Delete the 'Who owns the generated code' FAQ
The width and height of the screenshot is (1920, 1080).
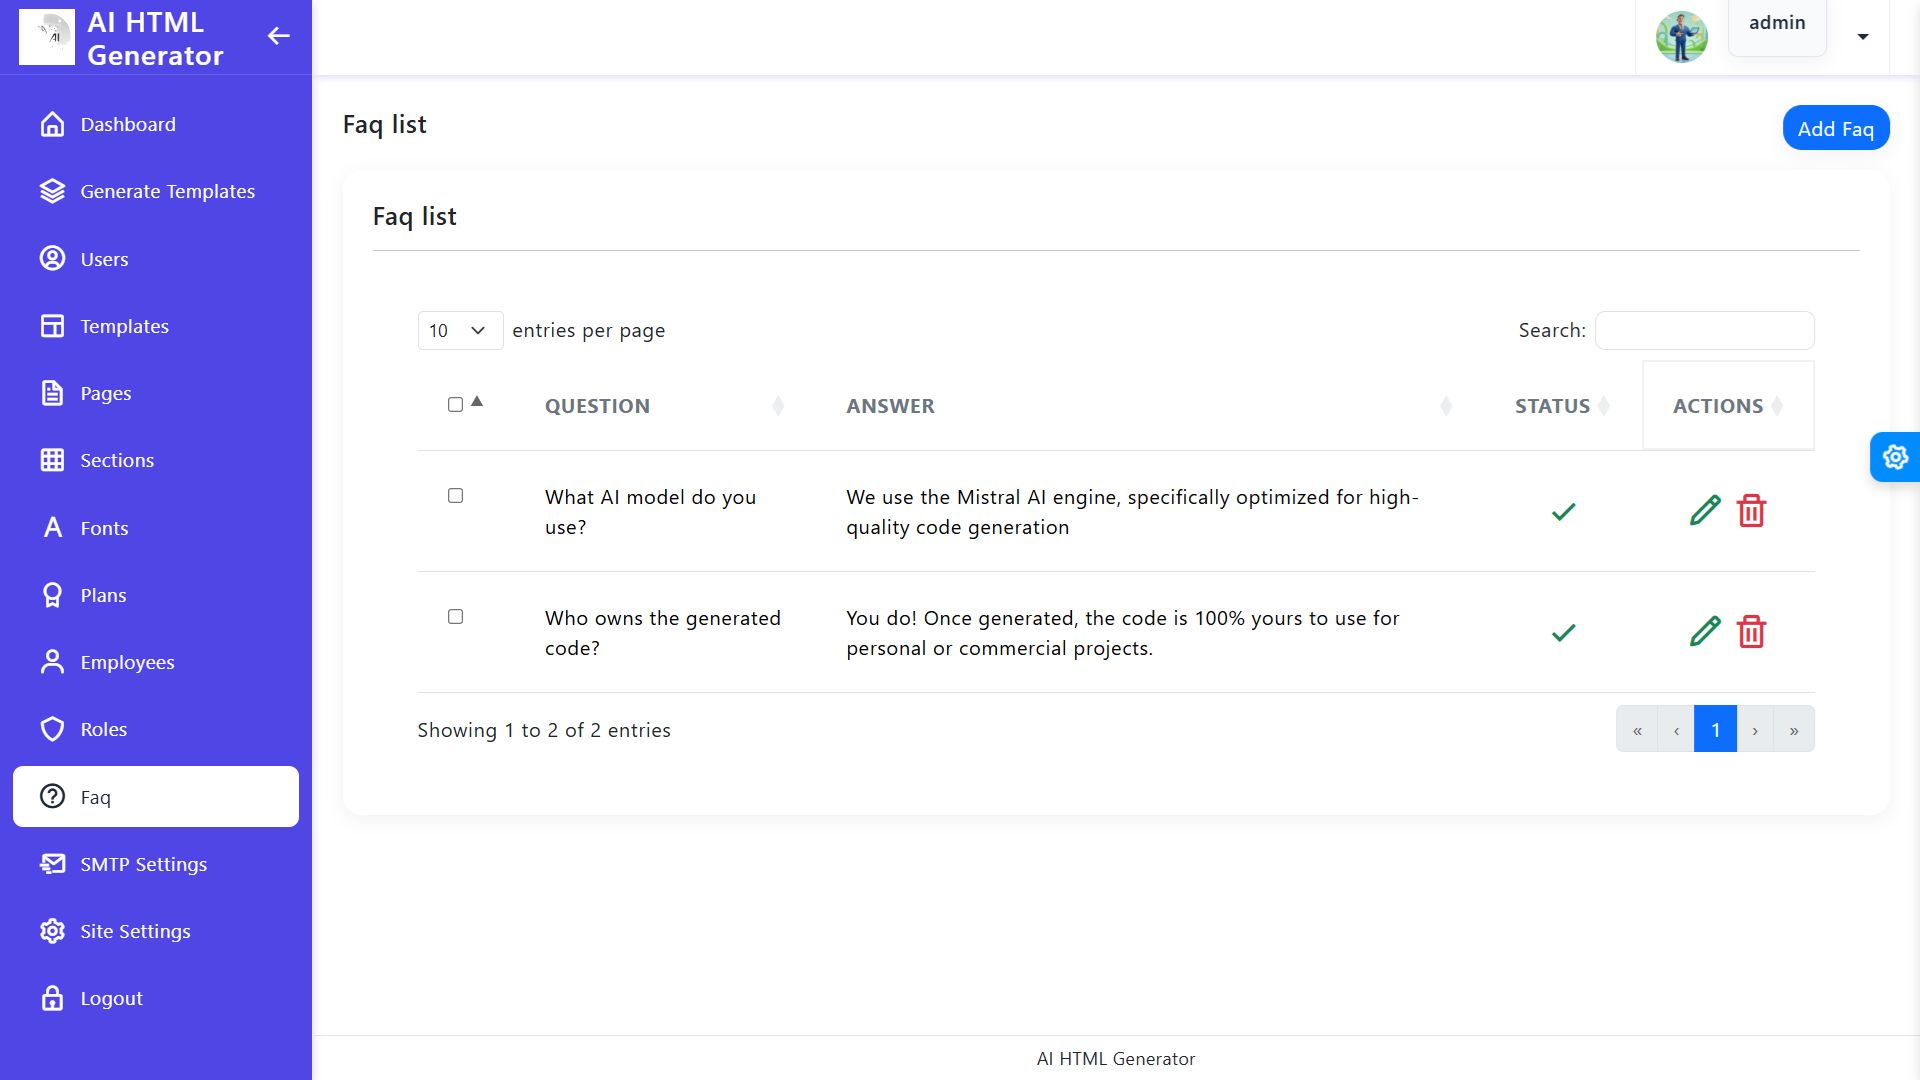point(1751,632)
